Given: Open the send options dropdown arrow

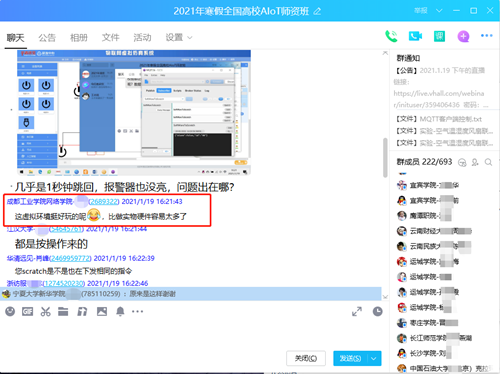Looking at the screenshot, I should tap(374, 359).
